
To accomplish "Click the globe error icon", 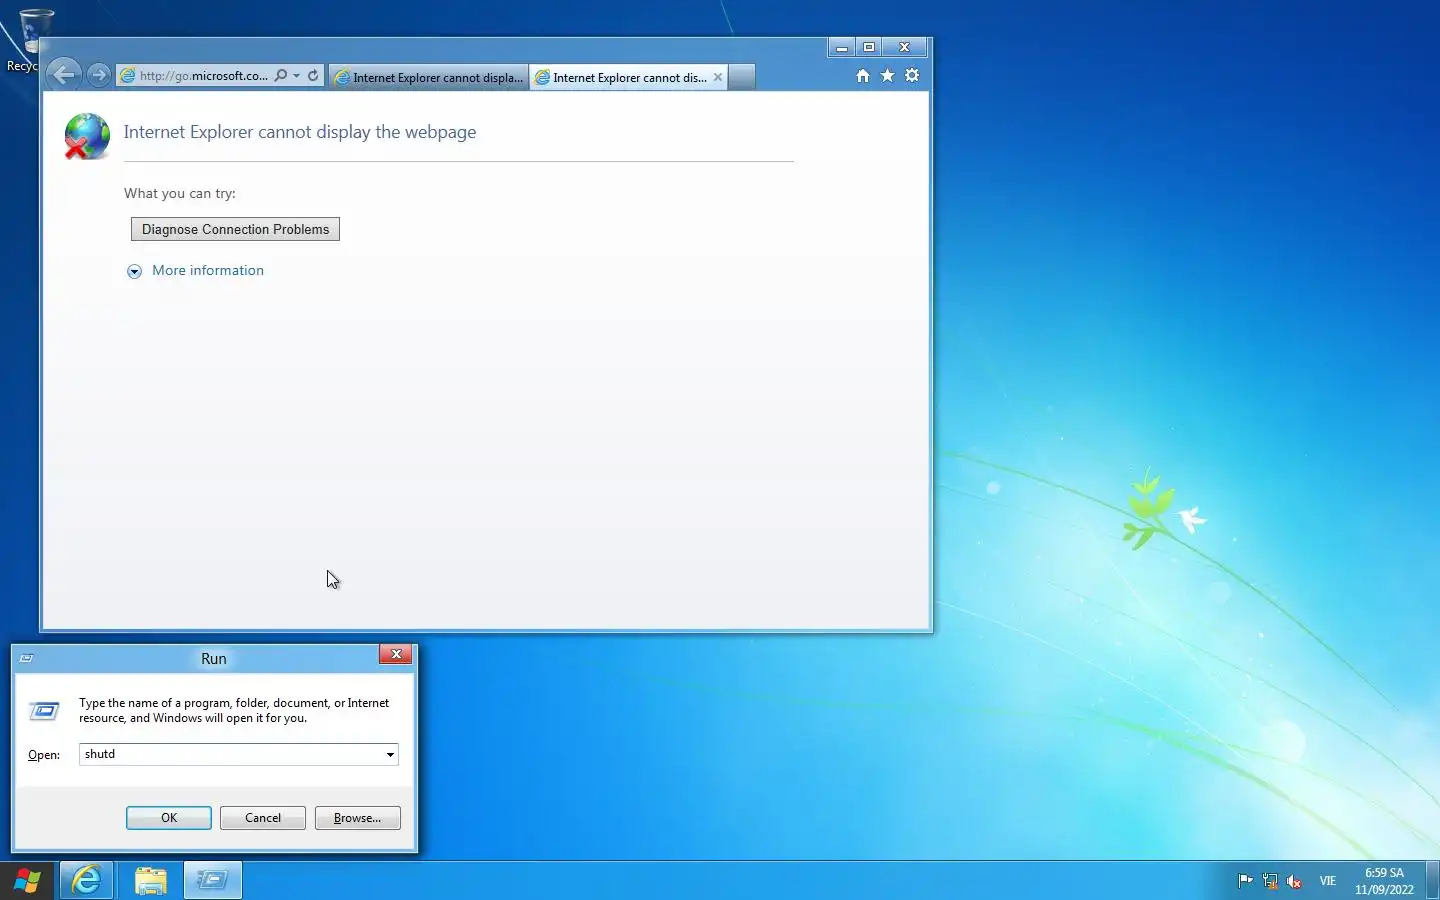I will click(x=87, y=136).
